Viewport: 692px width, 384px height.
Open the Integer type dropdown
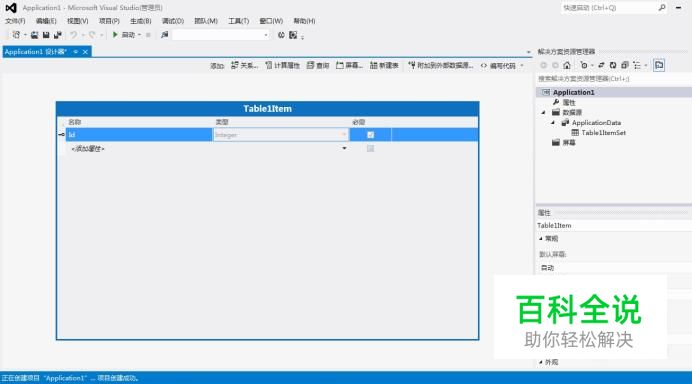coord(344,135)
